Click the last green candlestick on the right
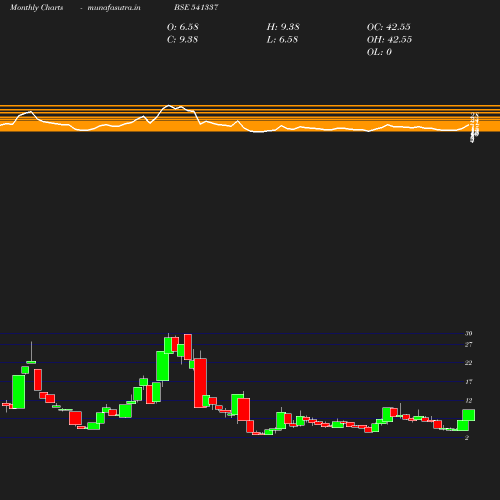500x500 pixels. pyautogui.click(x=469, y=415)
